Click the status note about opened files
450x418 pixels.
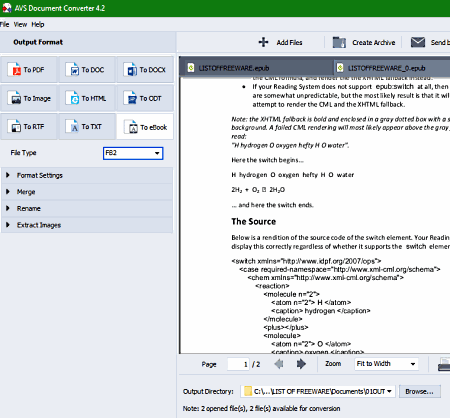click(x=261, y=409)
